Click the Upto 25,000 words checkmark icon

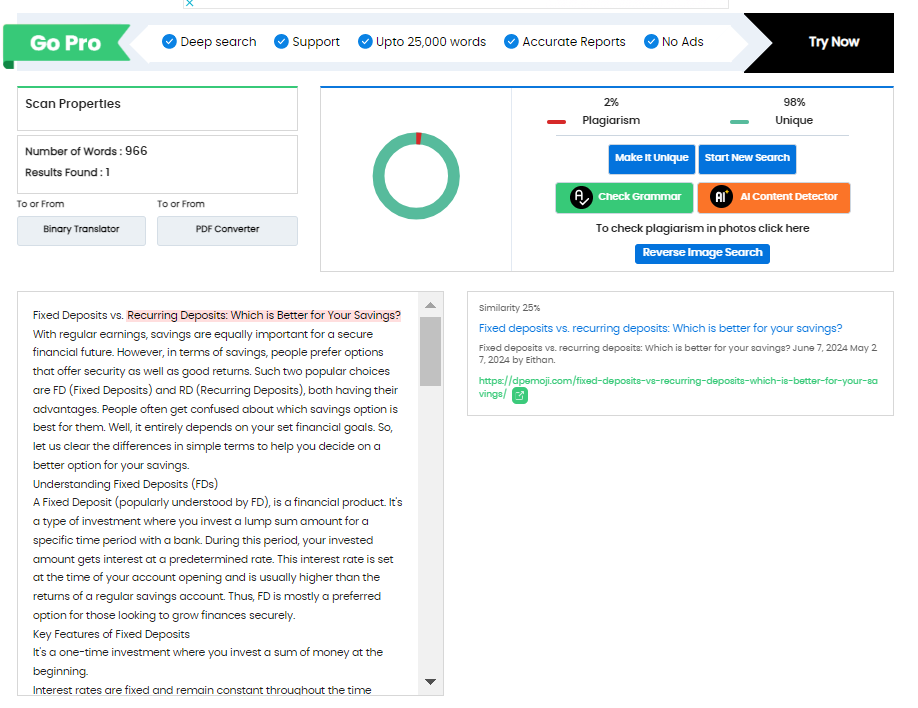click(x=365, y=42)
